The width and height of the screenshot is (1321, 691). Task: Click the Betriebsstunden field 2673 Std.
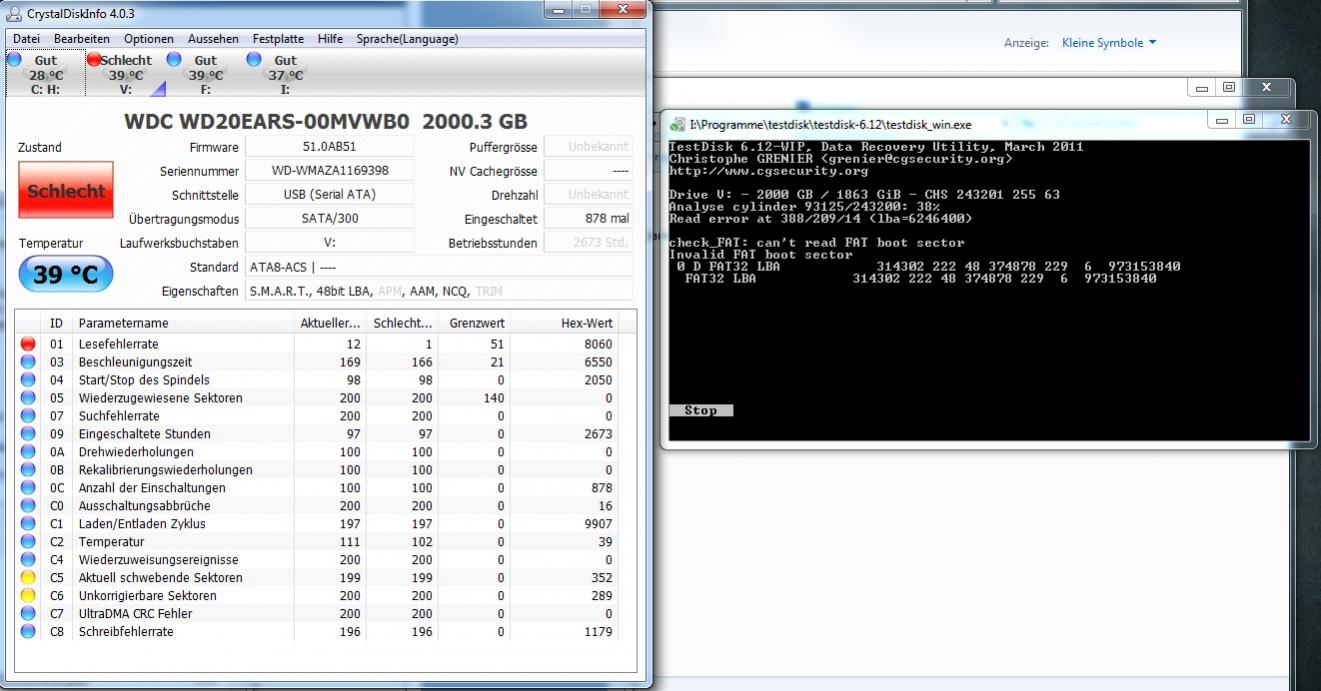(x=589, y=243)
